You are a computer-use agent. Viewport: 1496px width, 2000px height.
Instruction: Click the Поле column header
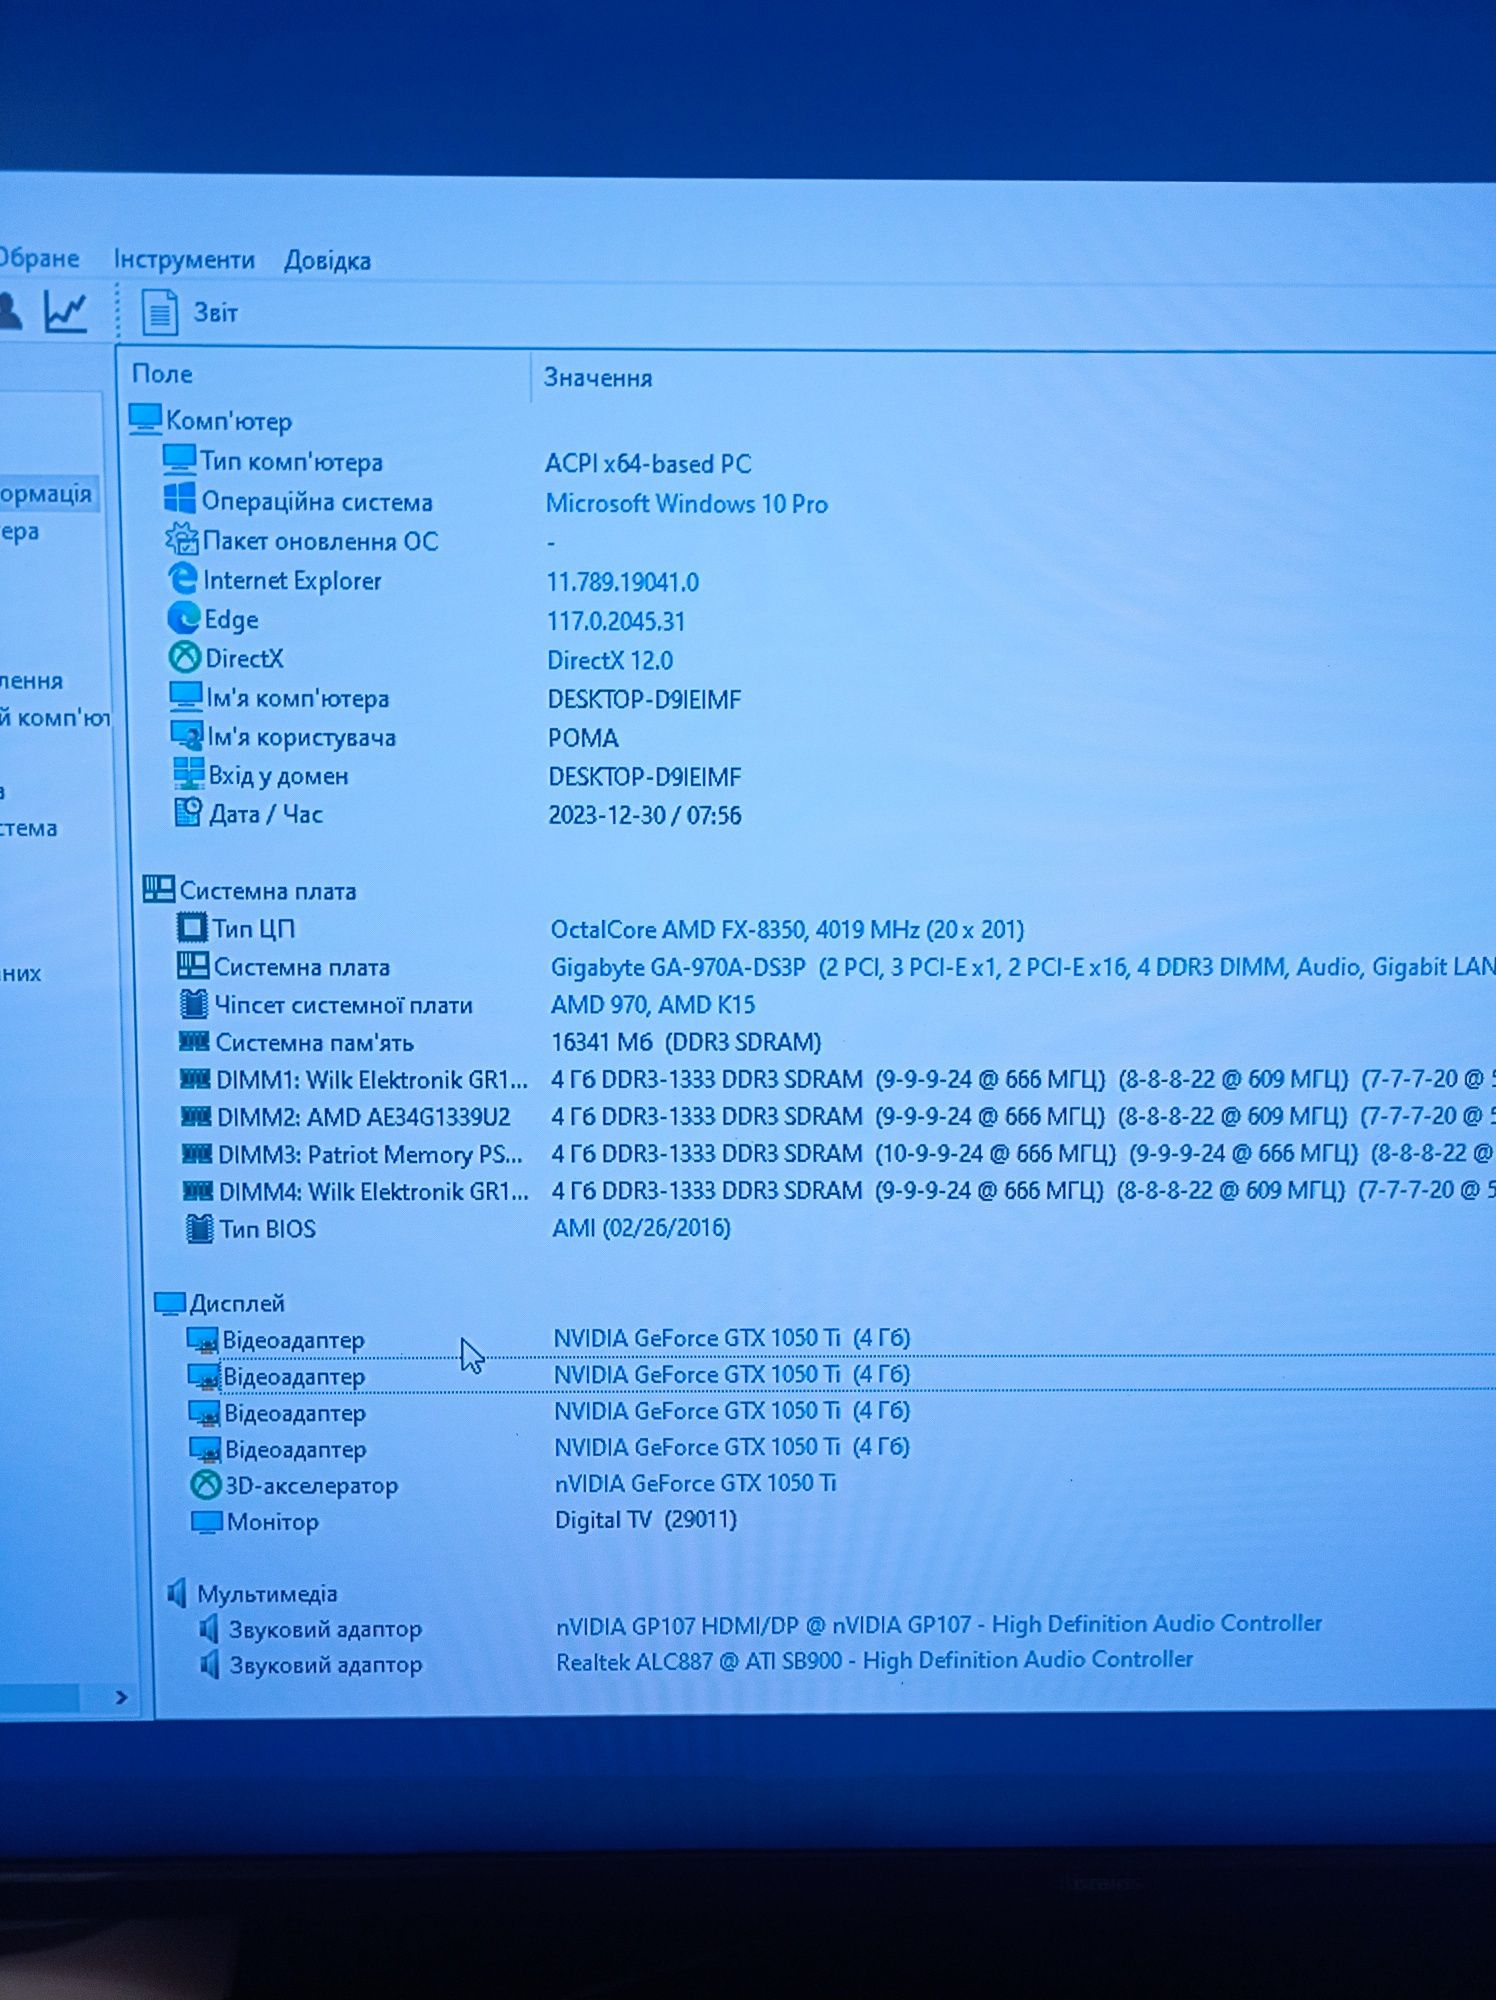coord(162,374)
